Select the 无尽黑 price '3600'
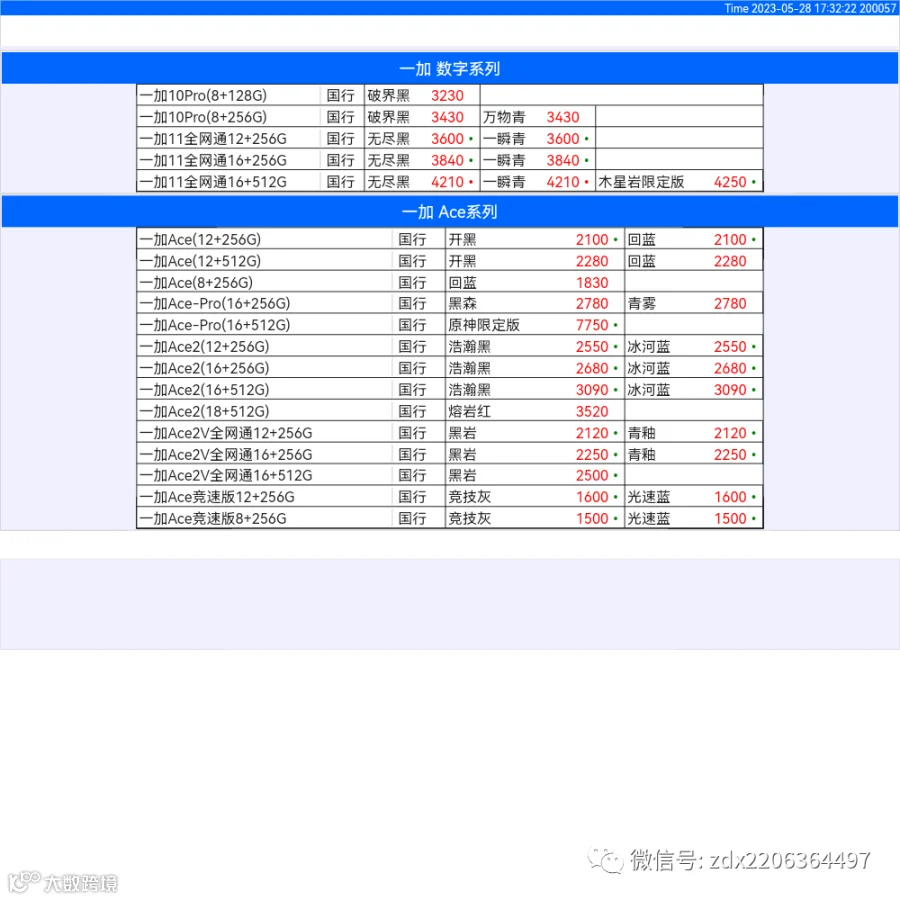The width and height of the screenshot is (900, 900). [x=447, y=139]
